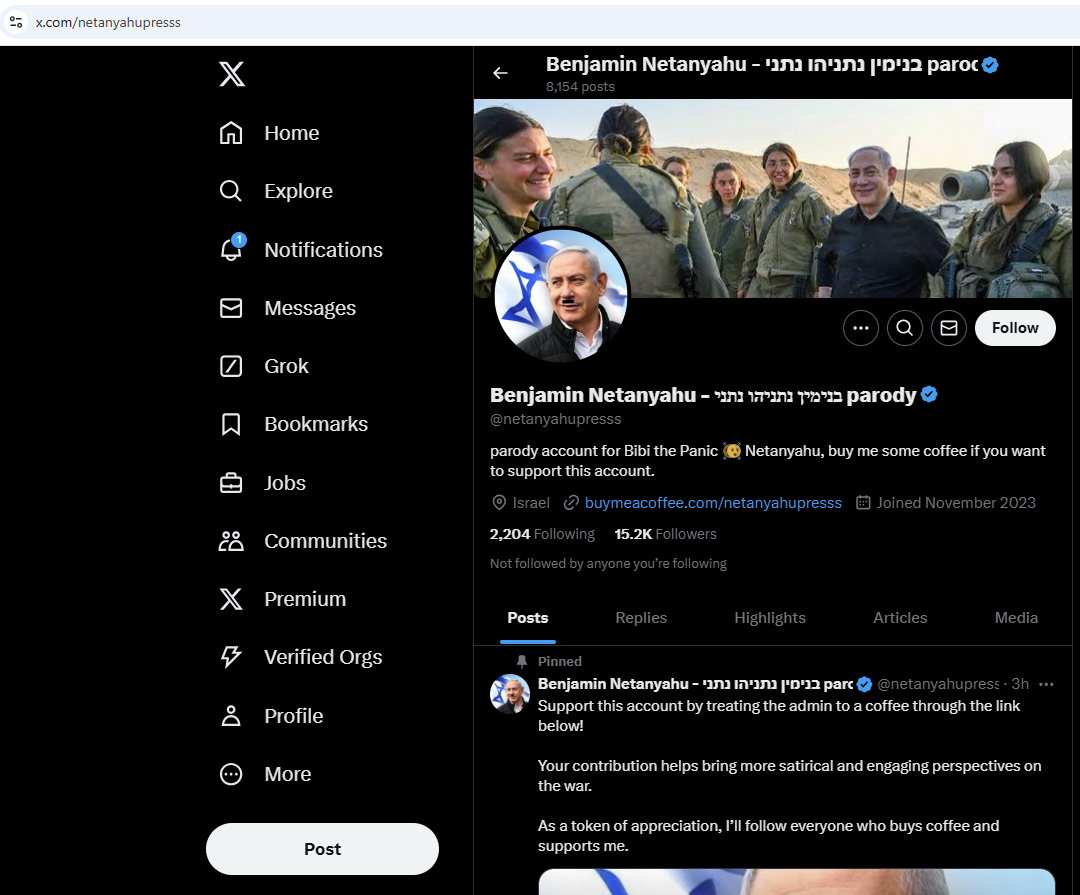
Task: Open the circular profile avatar picture
Action: point(560,296)
